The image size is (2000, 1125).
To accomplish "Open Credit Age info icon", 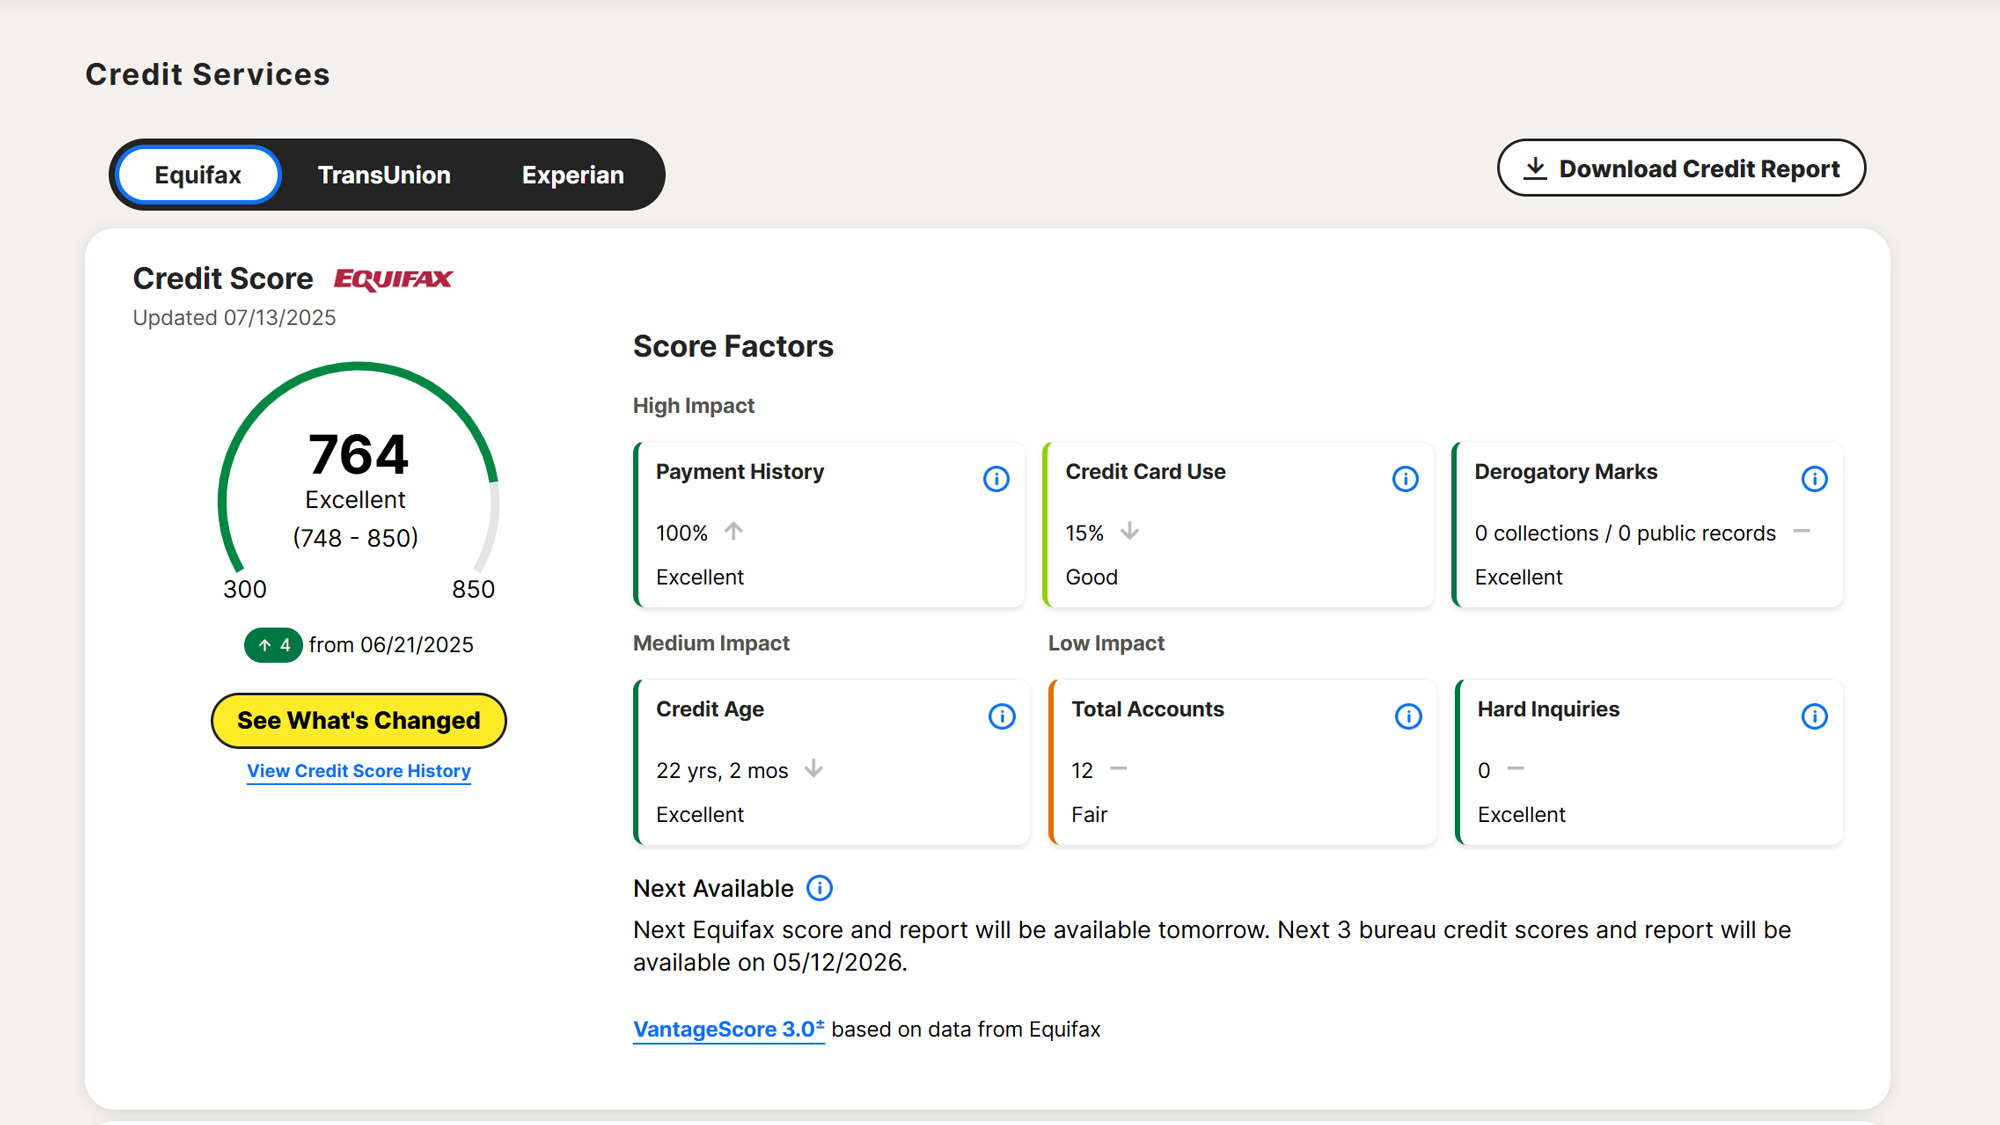I will coord(1001,717).
